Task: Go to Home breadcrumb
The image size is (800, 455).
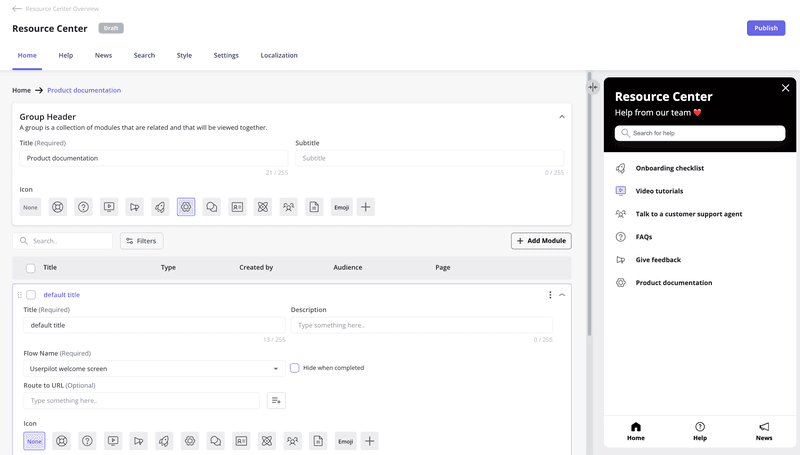Action: pyautogui.click(x=21, y=90)
